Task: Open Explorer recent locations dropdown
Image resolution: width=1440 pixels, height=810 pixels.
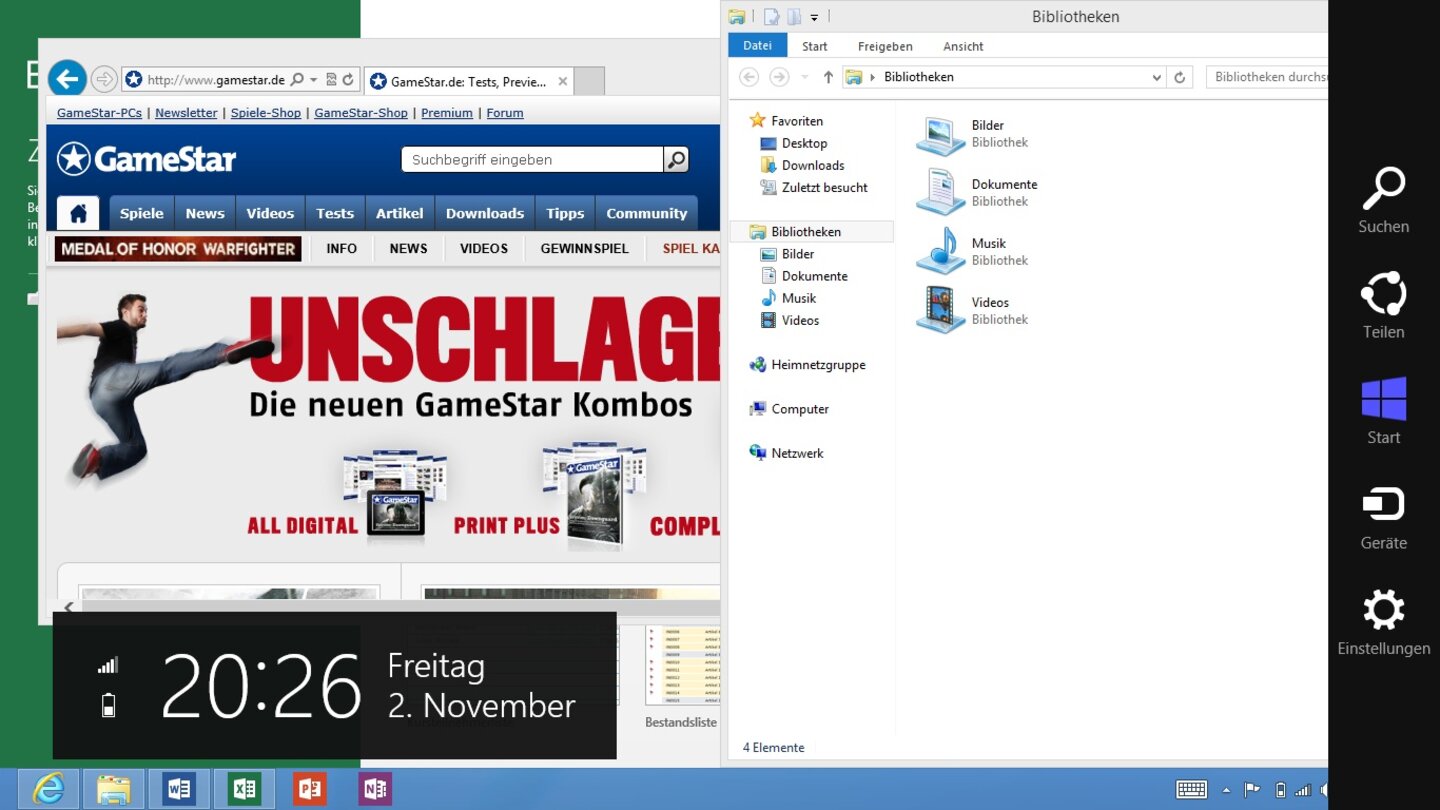Action: (x=804, y=77)
